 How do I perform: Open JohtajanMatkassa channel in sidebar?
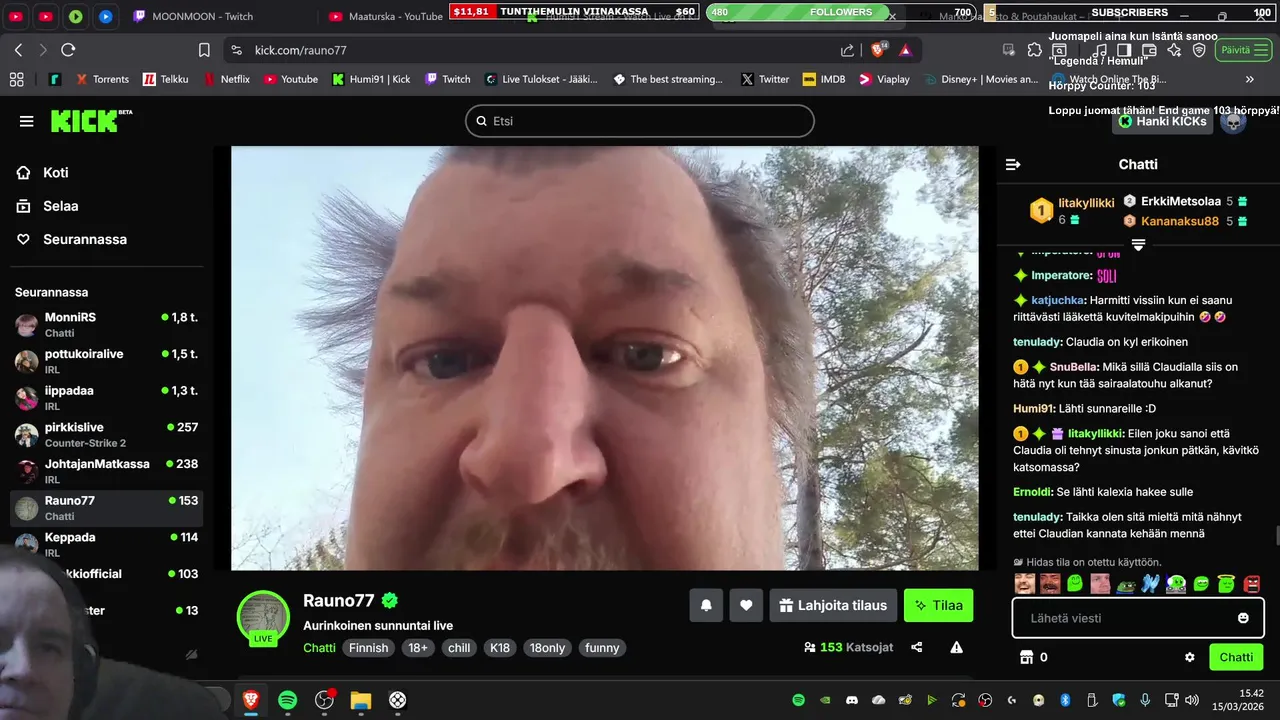(x=106, y=471)
